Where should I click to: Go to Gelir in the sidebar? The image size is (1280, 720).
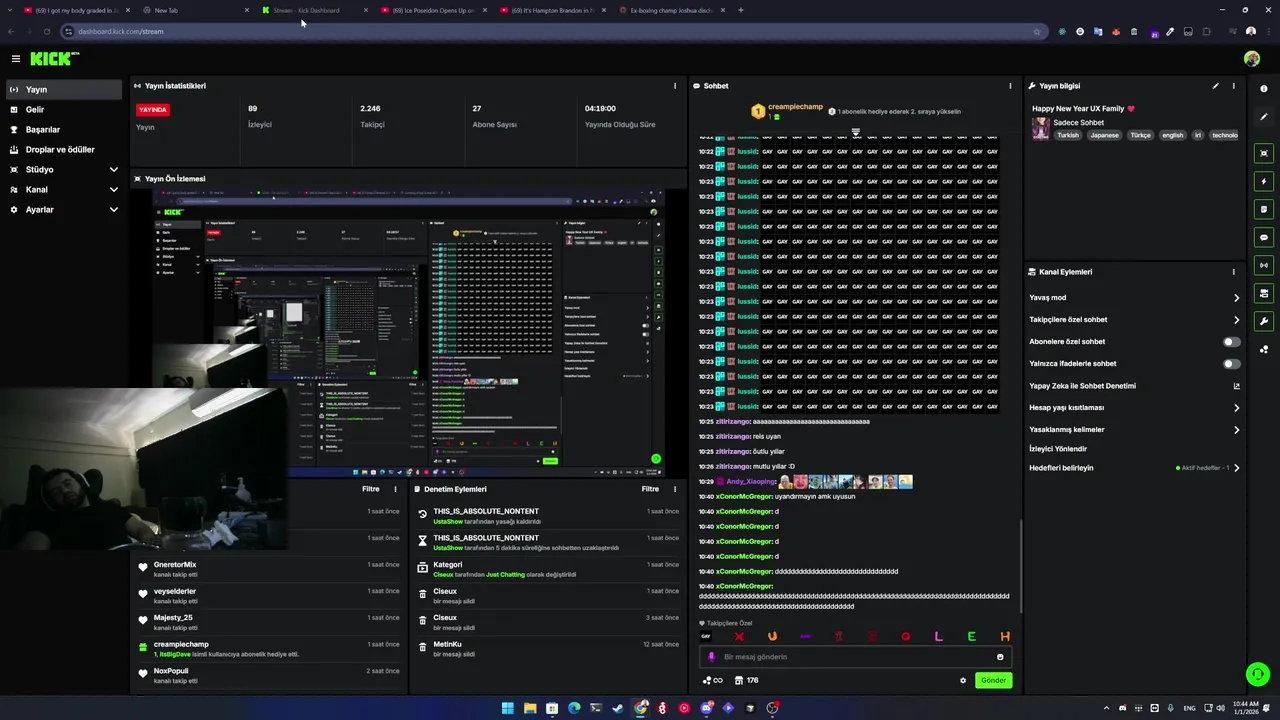pos(64,110)
